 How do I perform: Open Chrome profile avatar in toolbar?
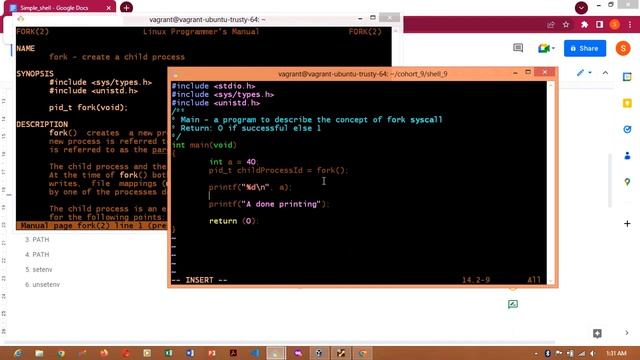[x=615, y=24]
